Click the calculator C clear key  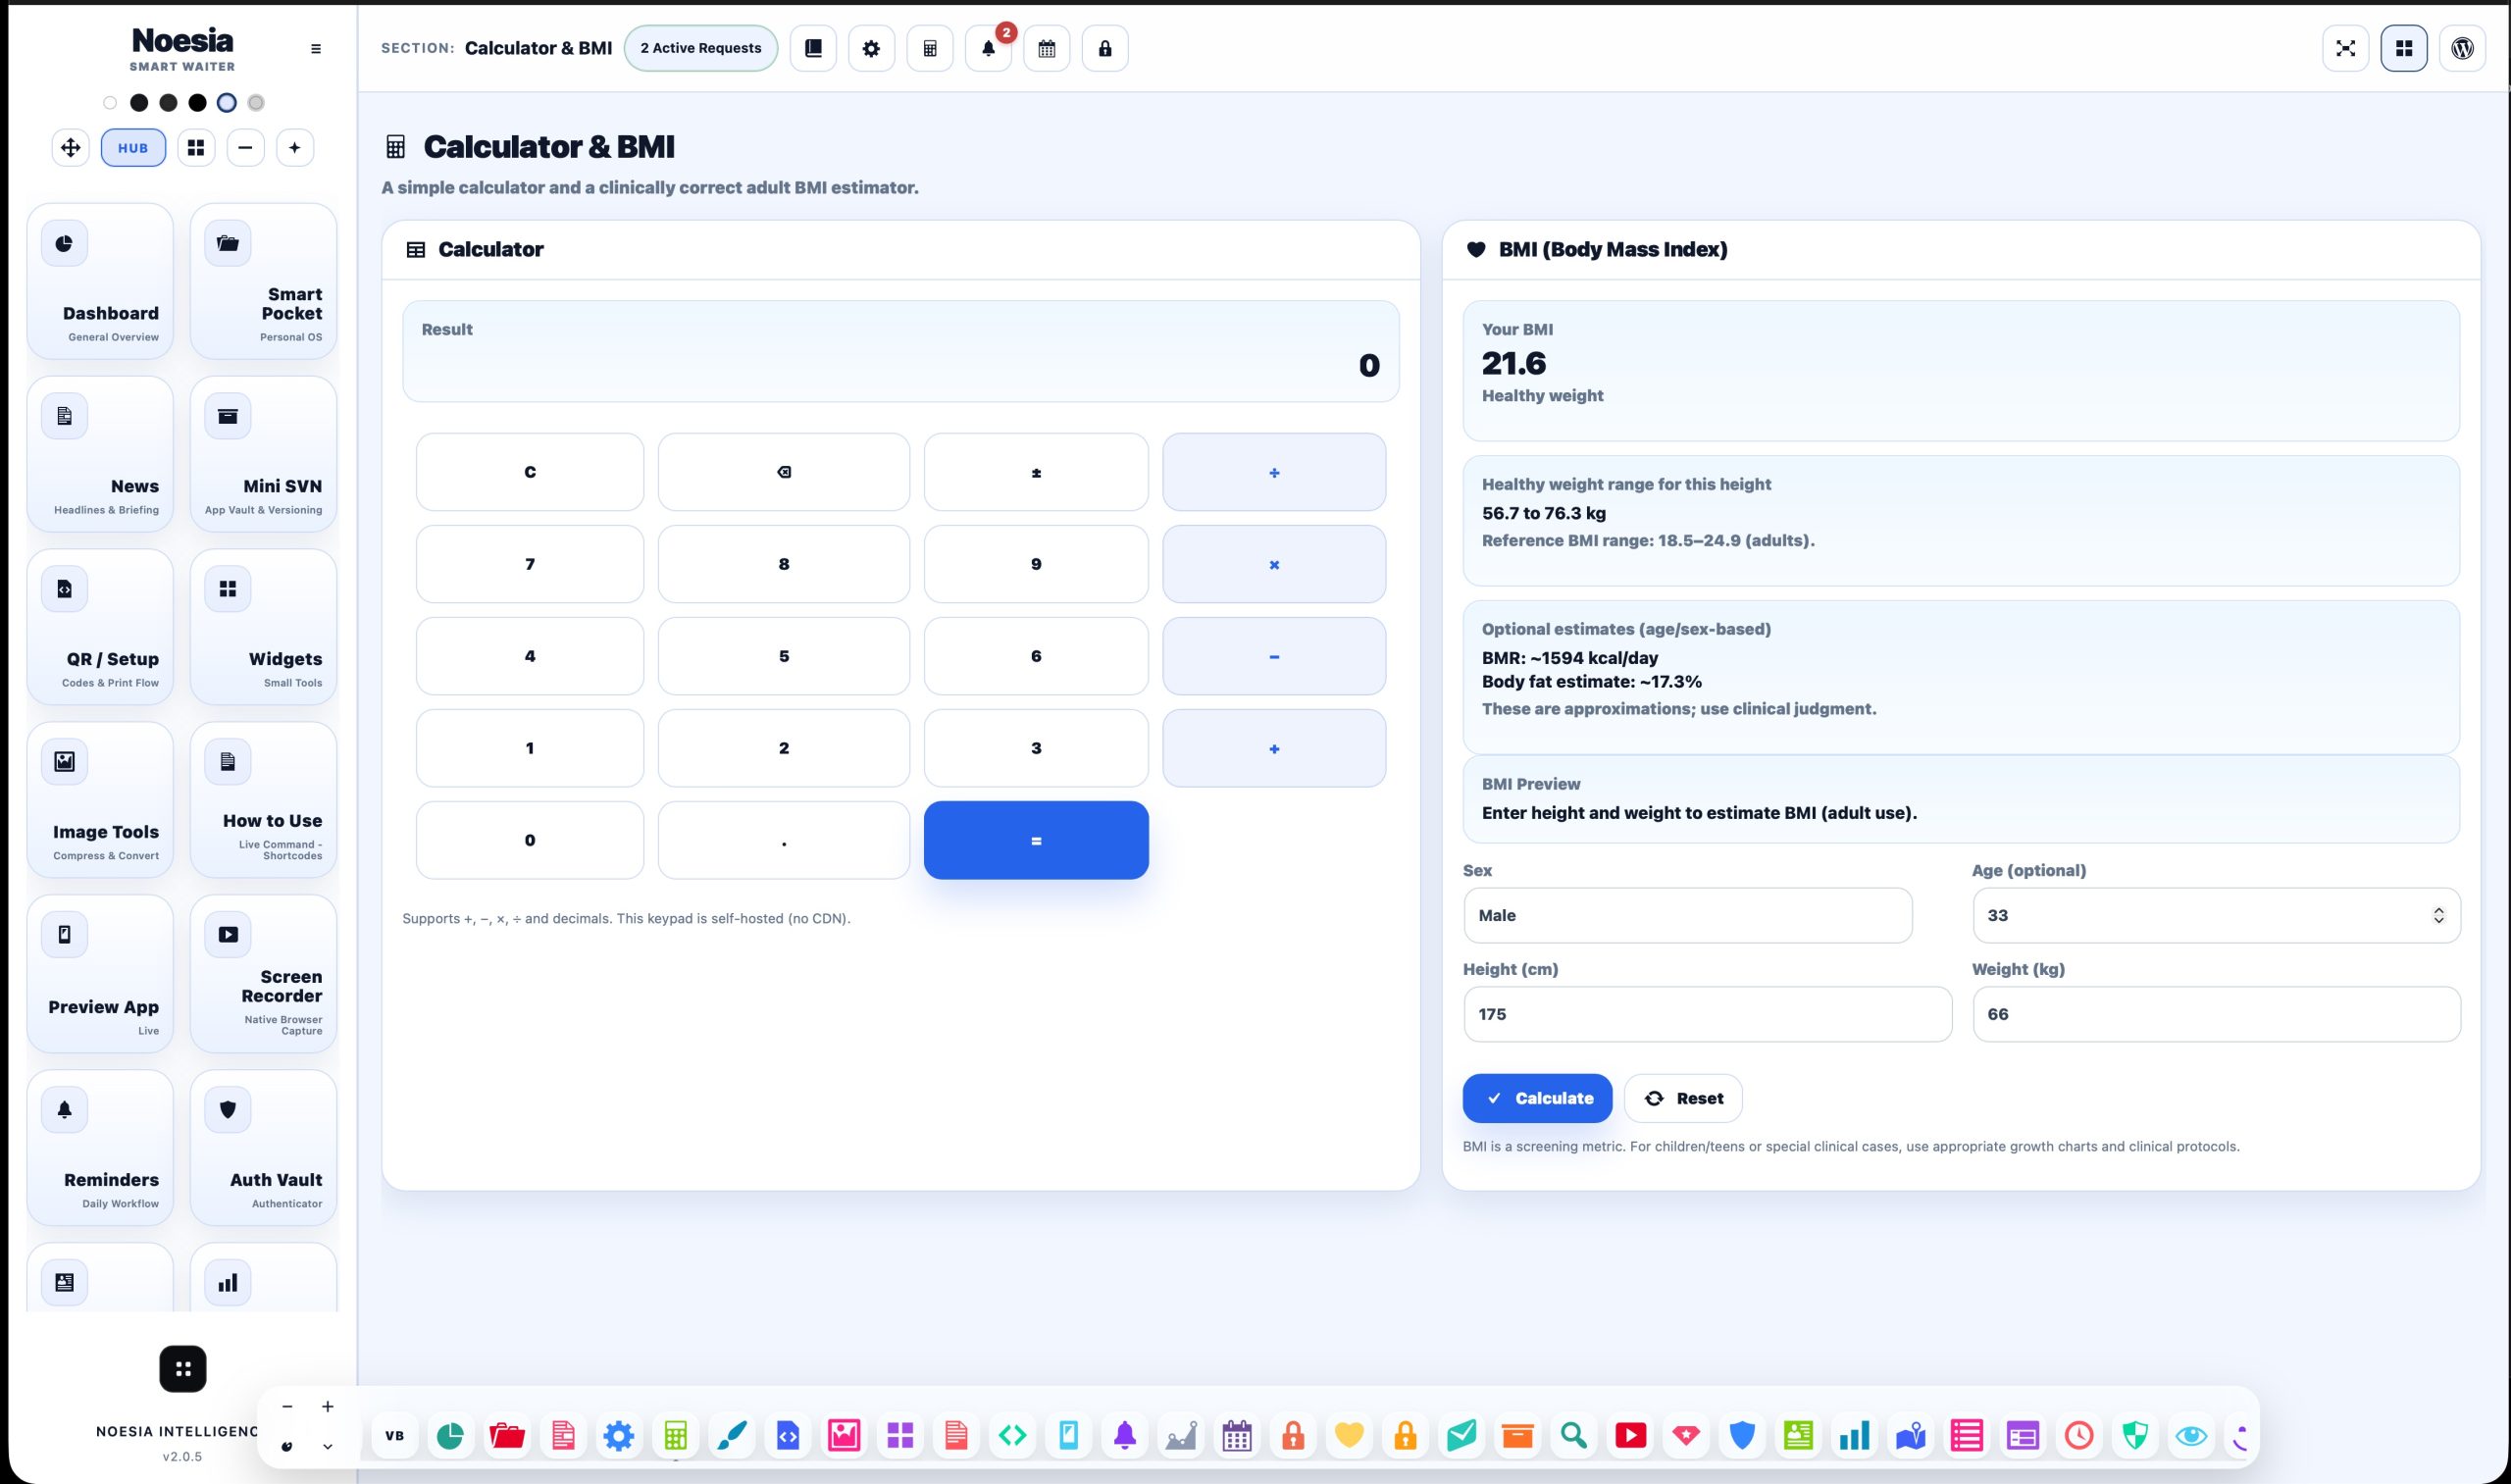(530, 472)
